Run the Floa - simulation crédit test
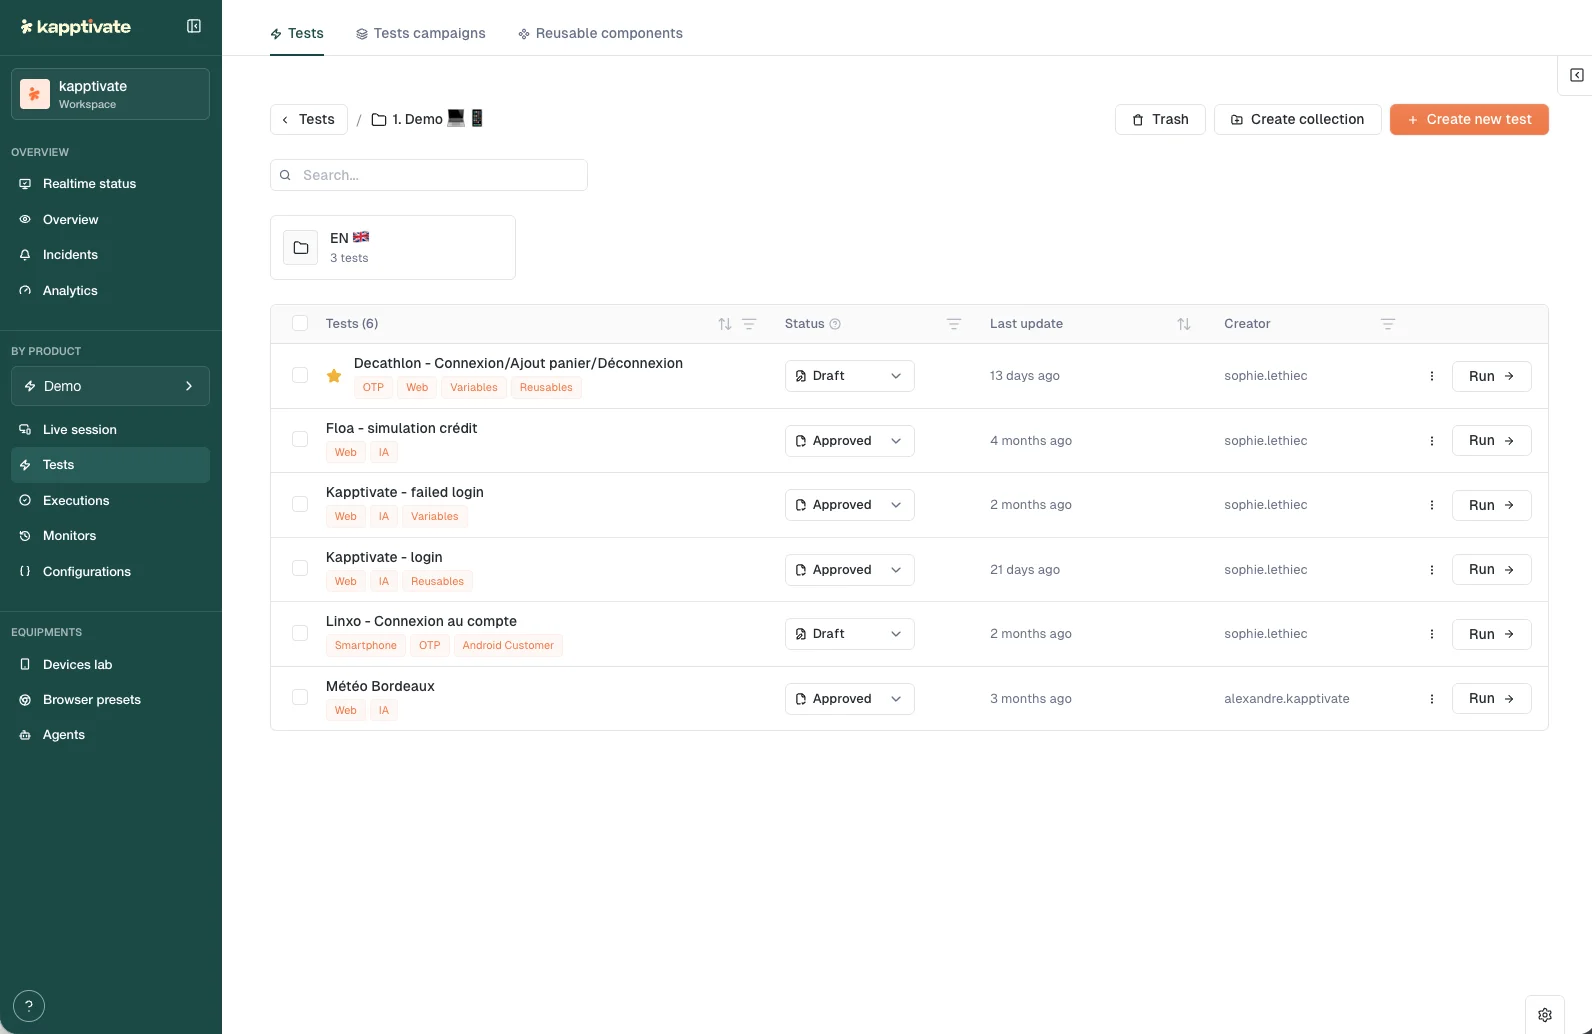This screenshot has height=1034, width=1592. (1491, 441)
